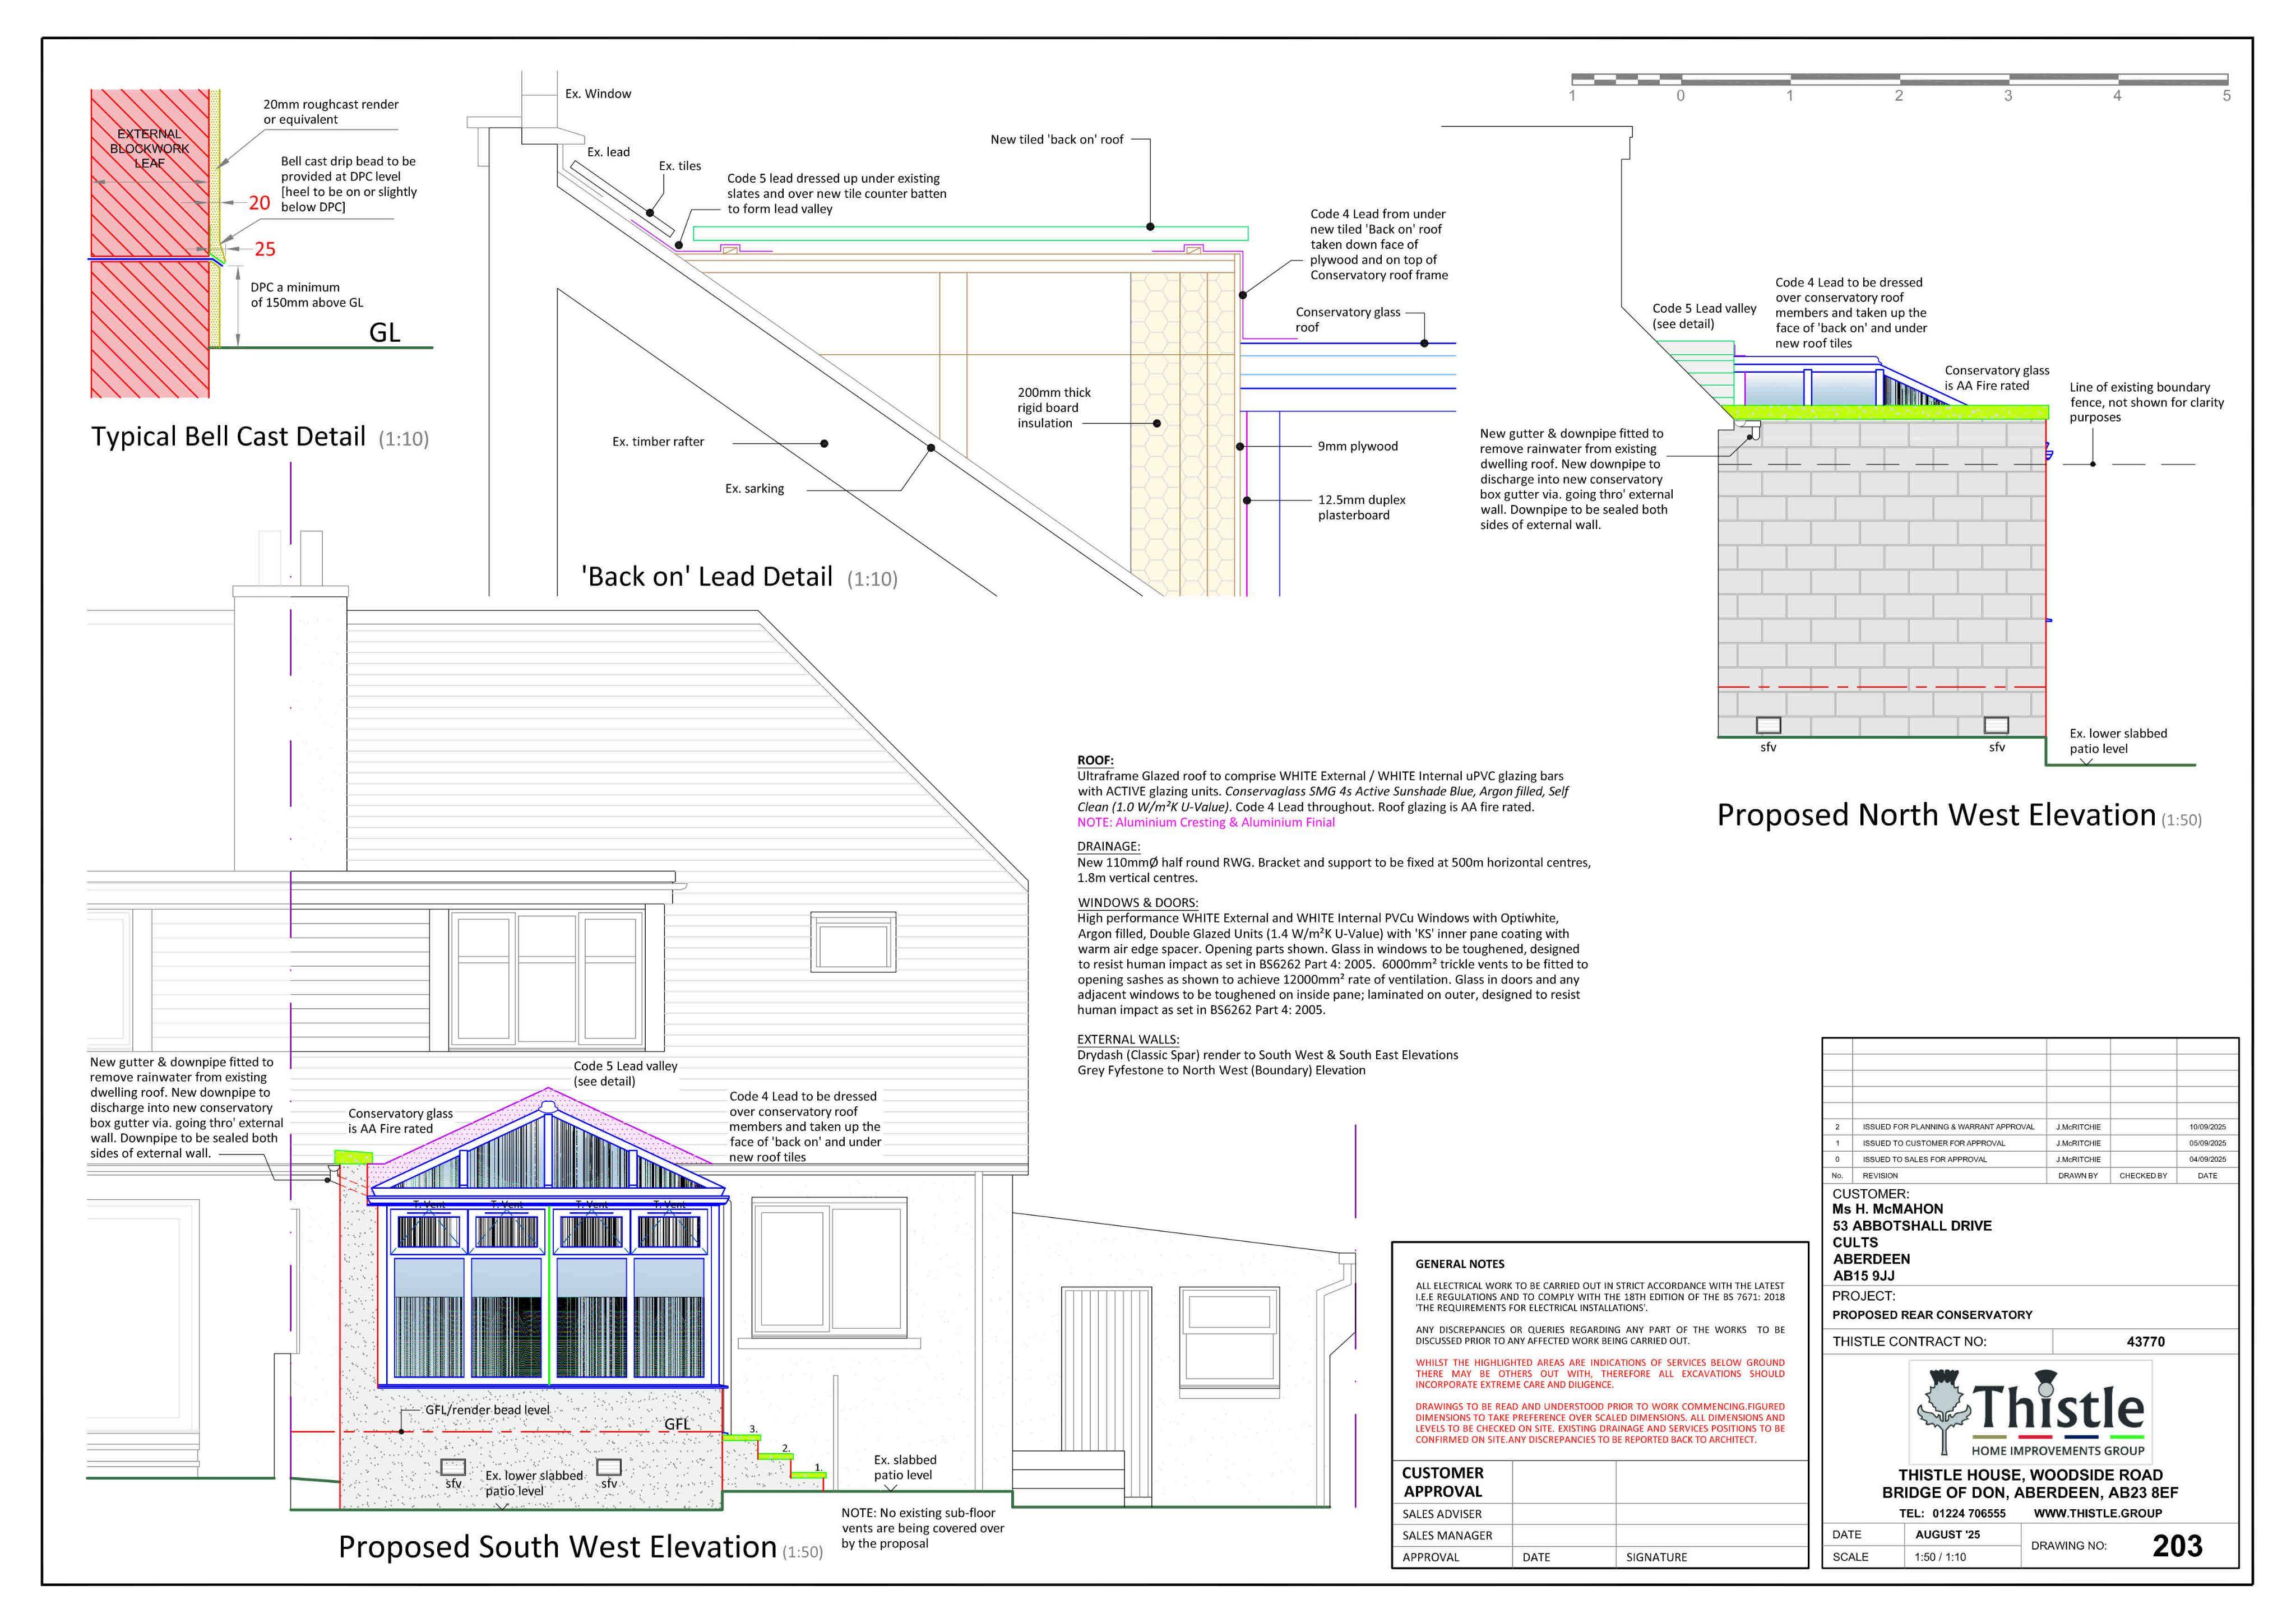Screen dimensions: 2296x1623
Task: Click the 'Ex. Window' label
Action: 598,94
